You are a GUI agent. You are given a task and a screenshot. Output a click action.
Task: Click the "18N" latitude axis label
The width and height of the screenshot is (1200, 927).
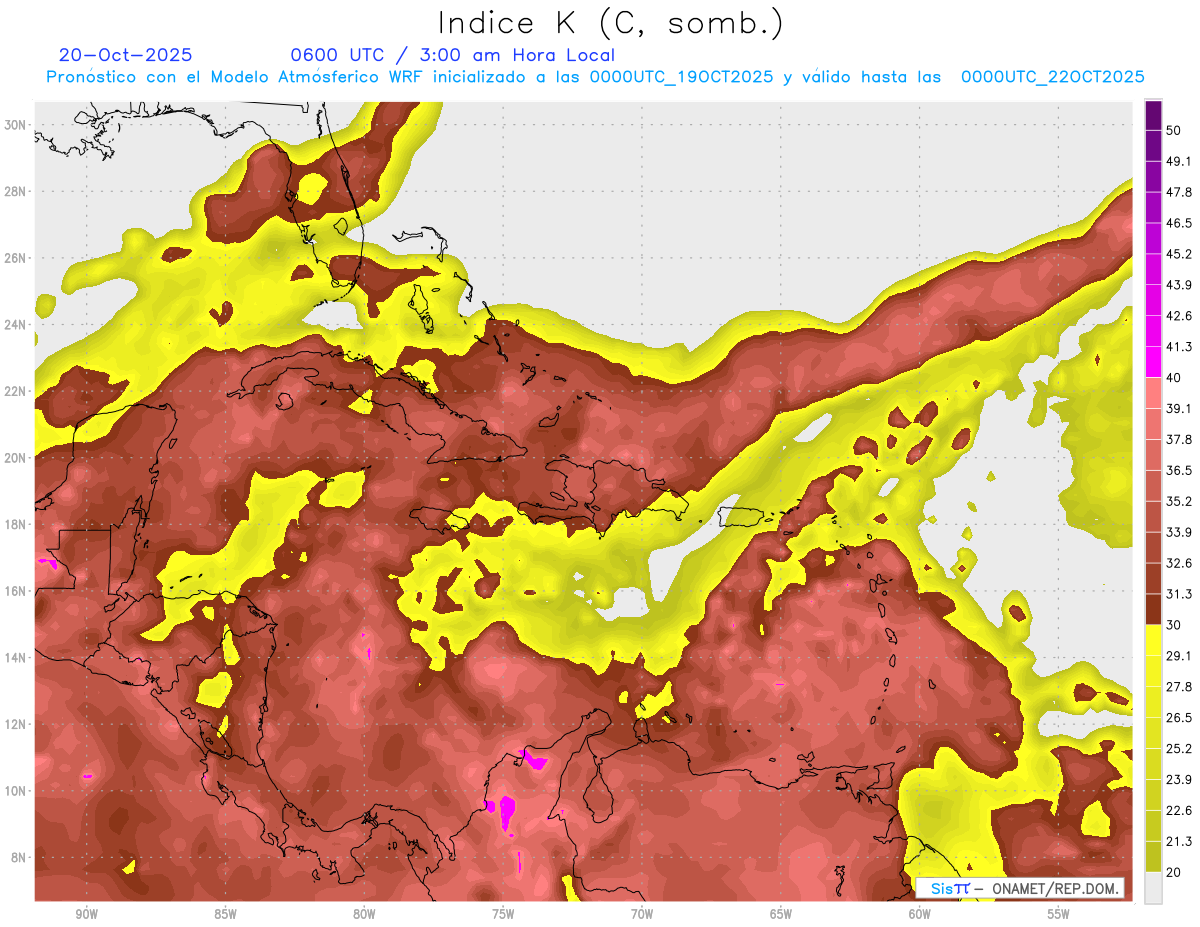pos(15,524)
